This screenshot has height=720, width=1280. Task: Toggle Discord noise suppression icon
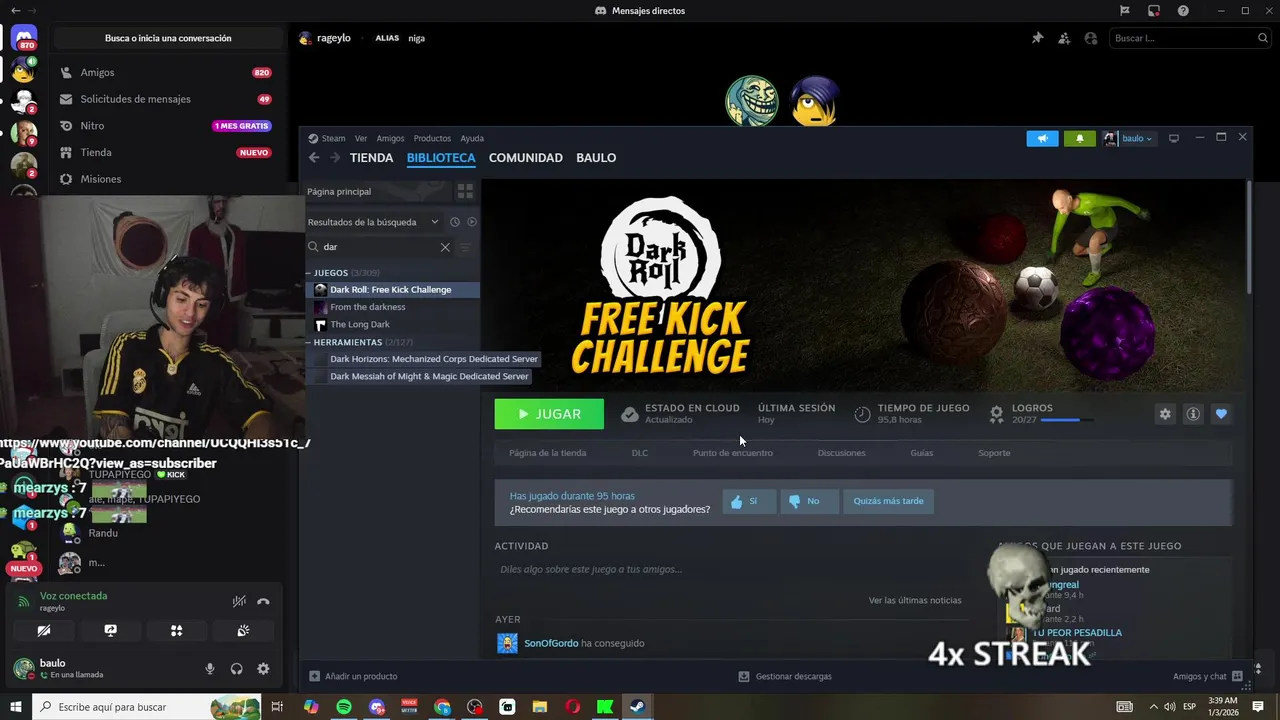pyautogui.click(x=239, y=601)
